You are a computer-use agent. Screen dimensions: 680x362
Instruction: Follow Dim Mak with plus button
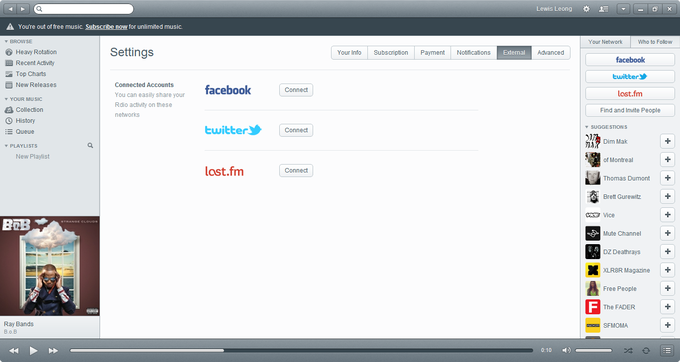tap(667, 141)
